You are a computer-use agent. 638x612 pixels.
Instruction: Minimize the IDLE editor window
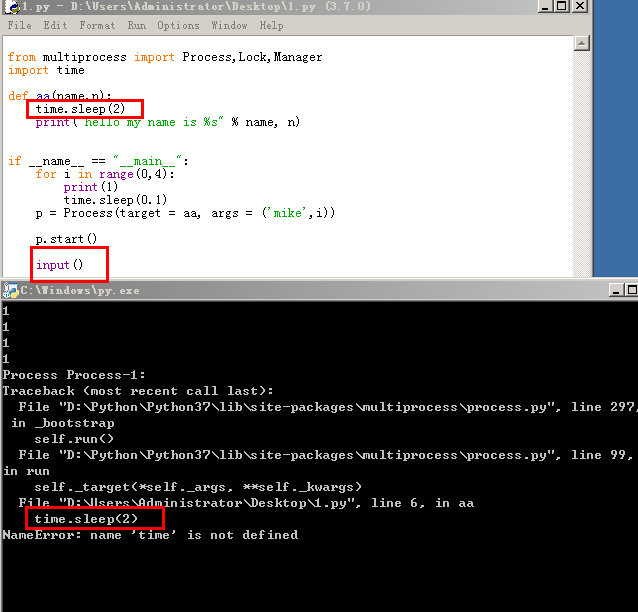click(x=544, y=7)
